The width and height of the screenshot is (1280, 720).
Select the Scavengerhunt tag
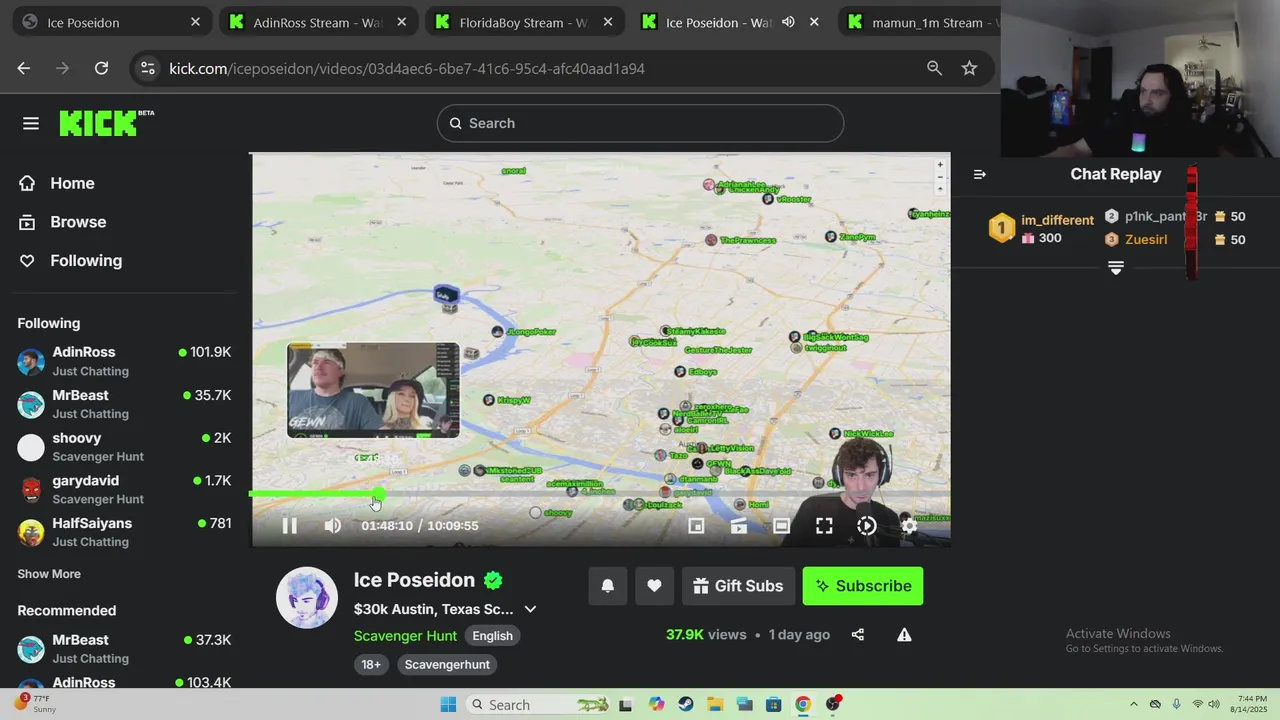[447, 664]
